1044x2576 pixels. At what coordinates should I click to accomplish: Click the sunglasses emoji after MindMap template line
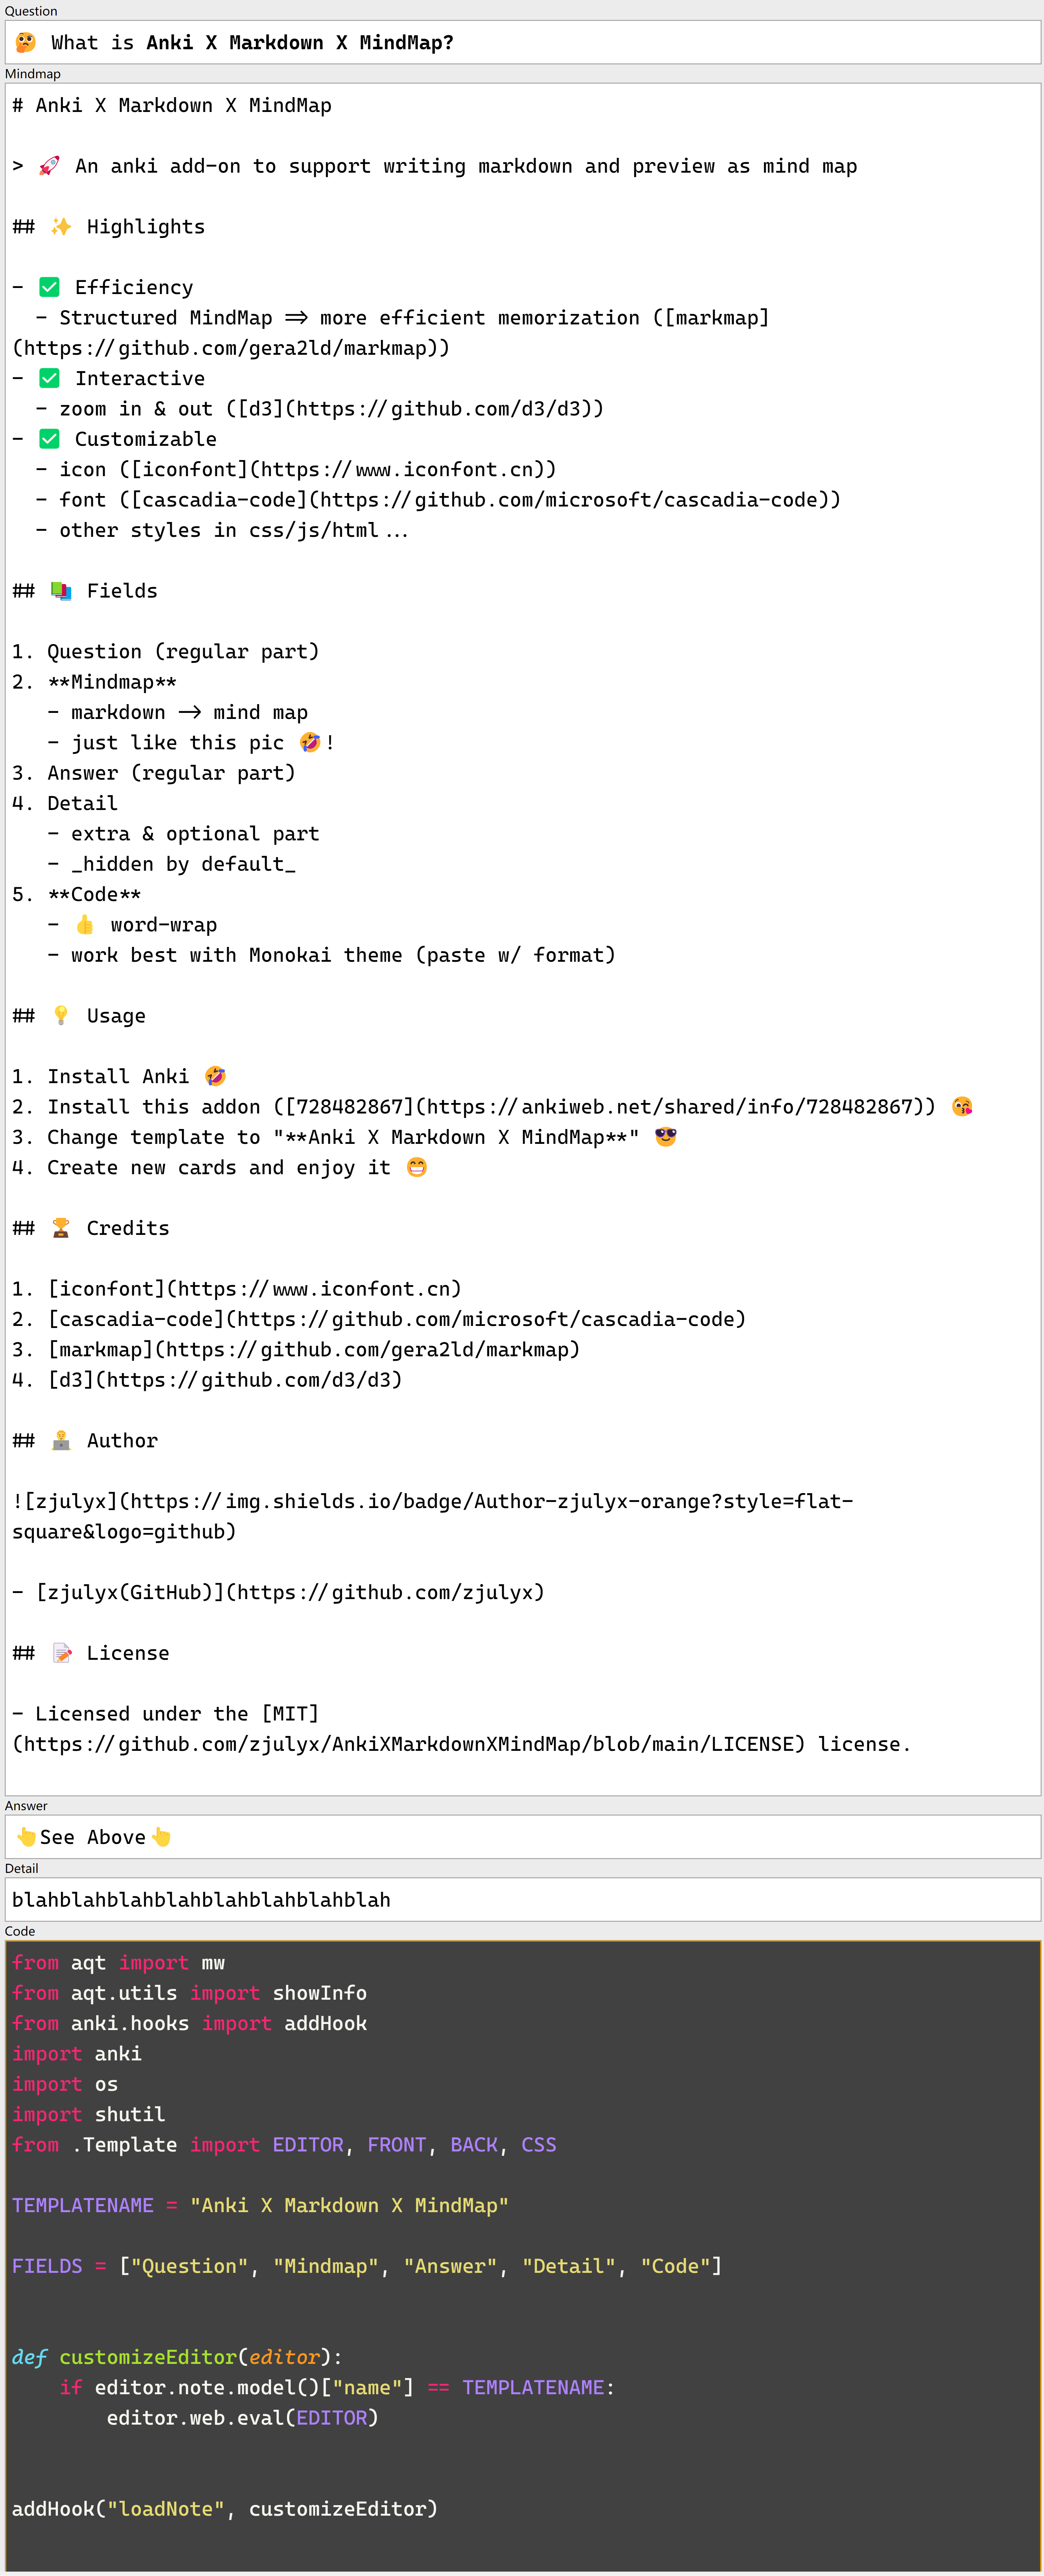[x=665, y=1137]
